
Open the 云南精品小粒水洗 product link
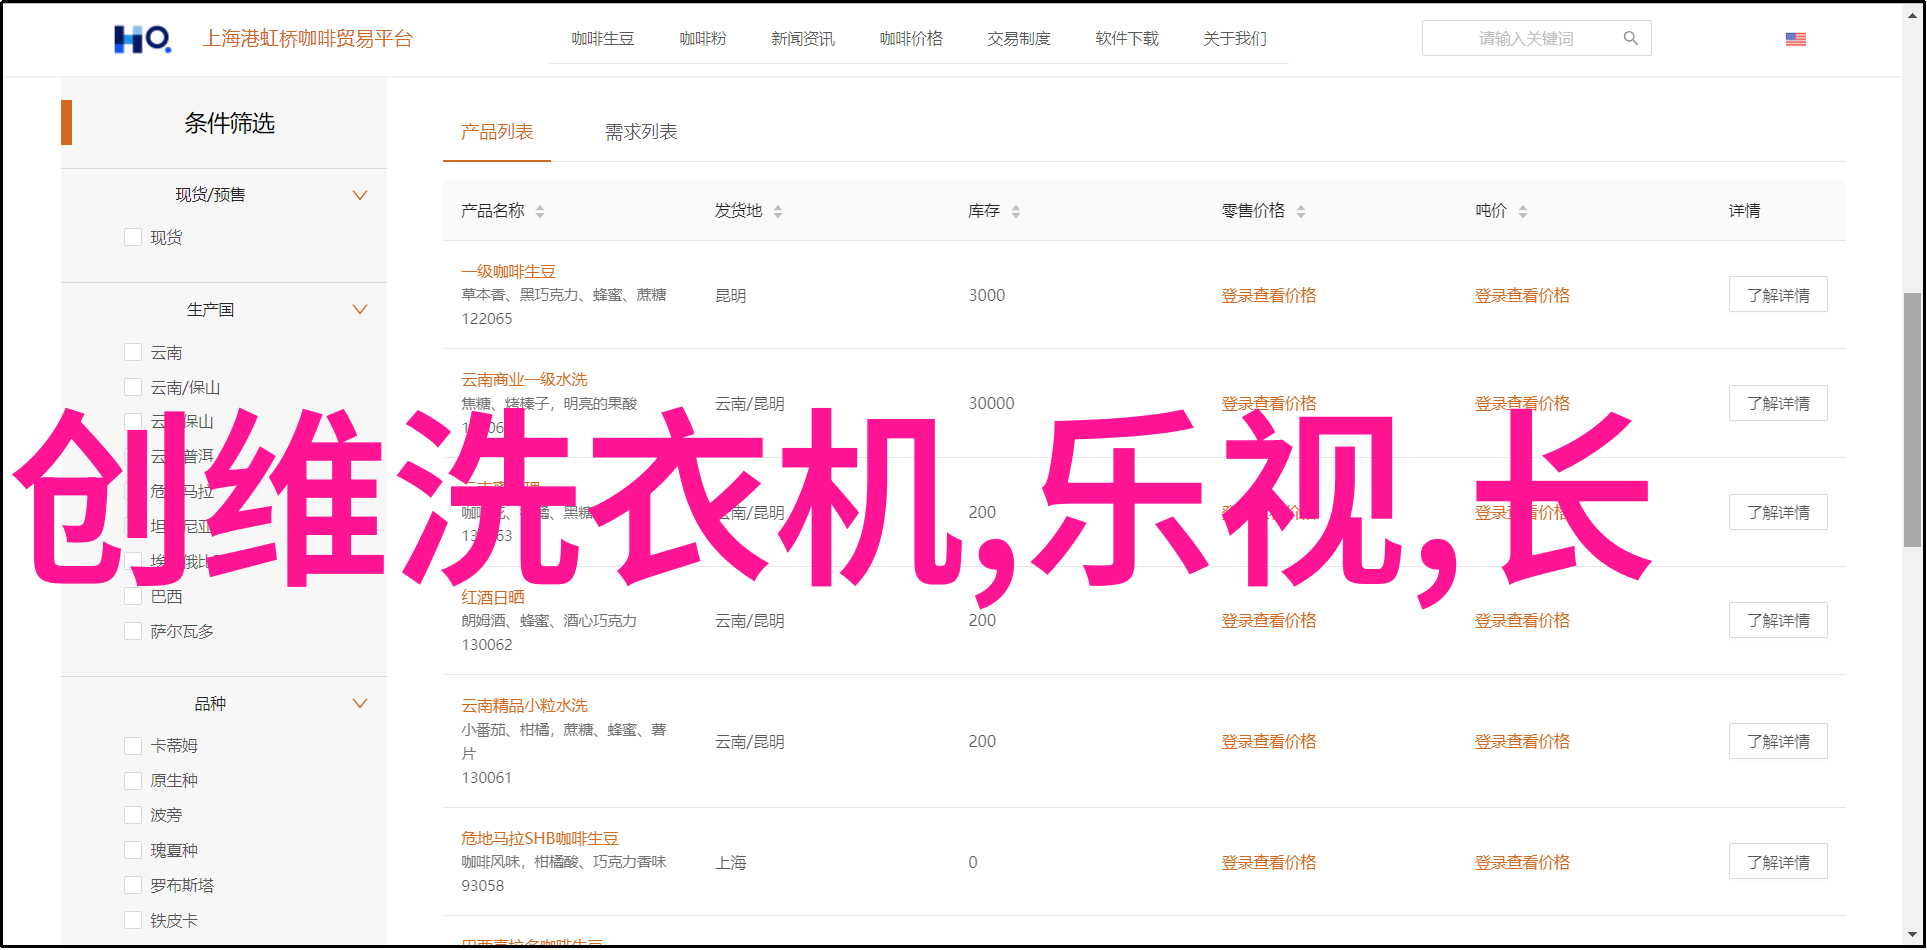(524, 705)
